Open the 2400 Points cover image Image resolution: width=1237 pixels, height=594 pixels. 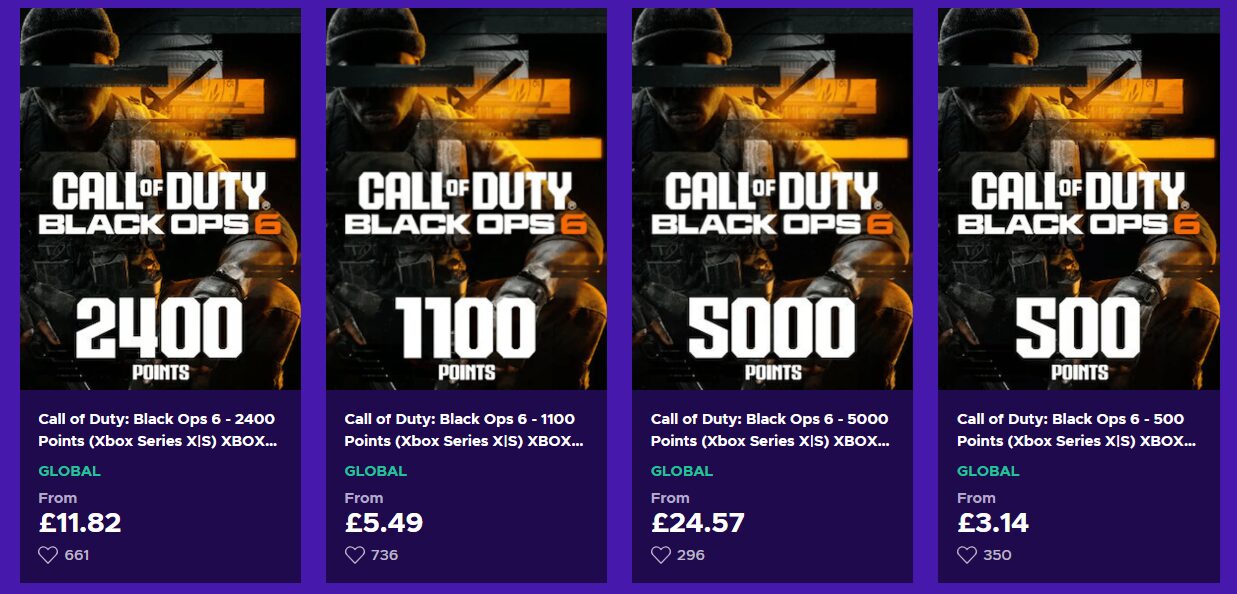click(160, 199)
